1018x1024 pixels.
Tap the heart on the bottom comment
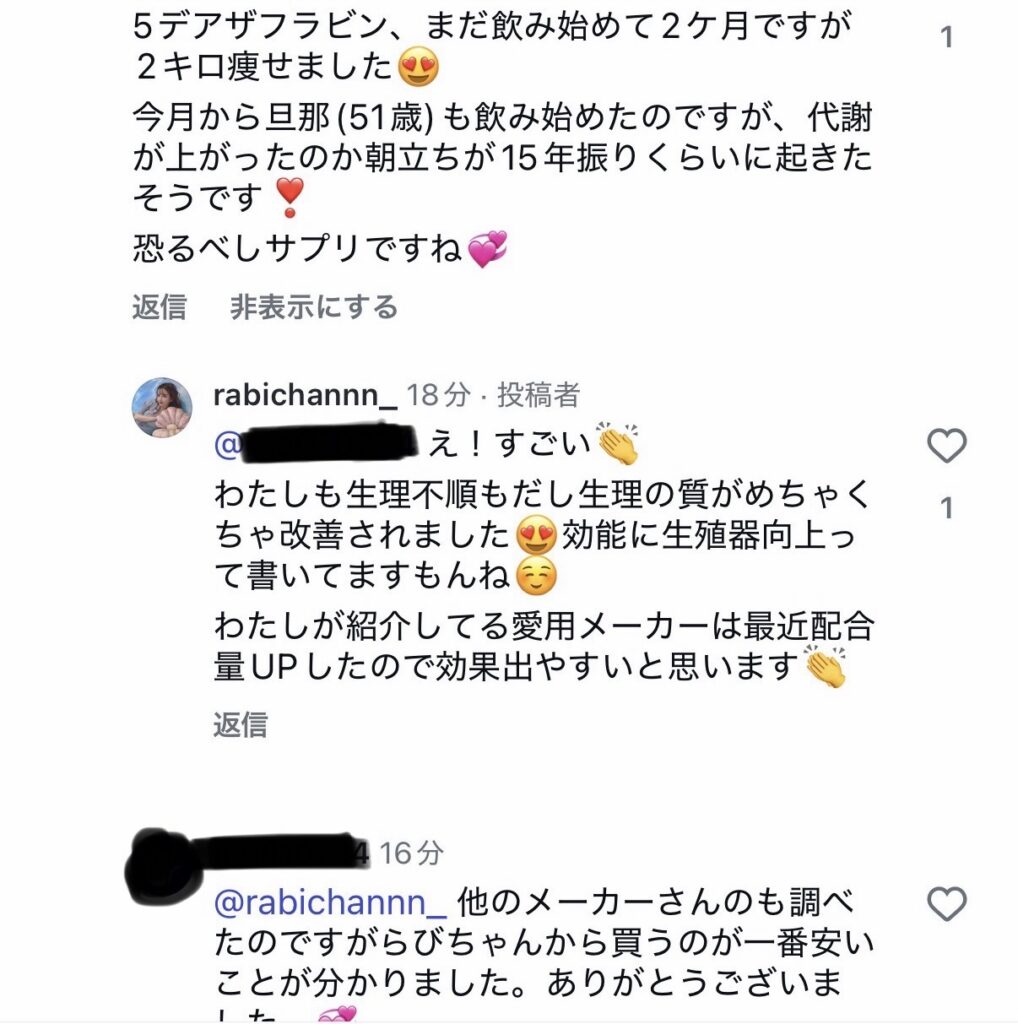click(946, 905)
